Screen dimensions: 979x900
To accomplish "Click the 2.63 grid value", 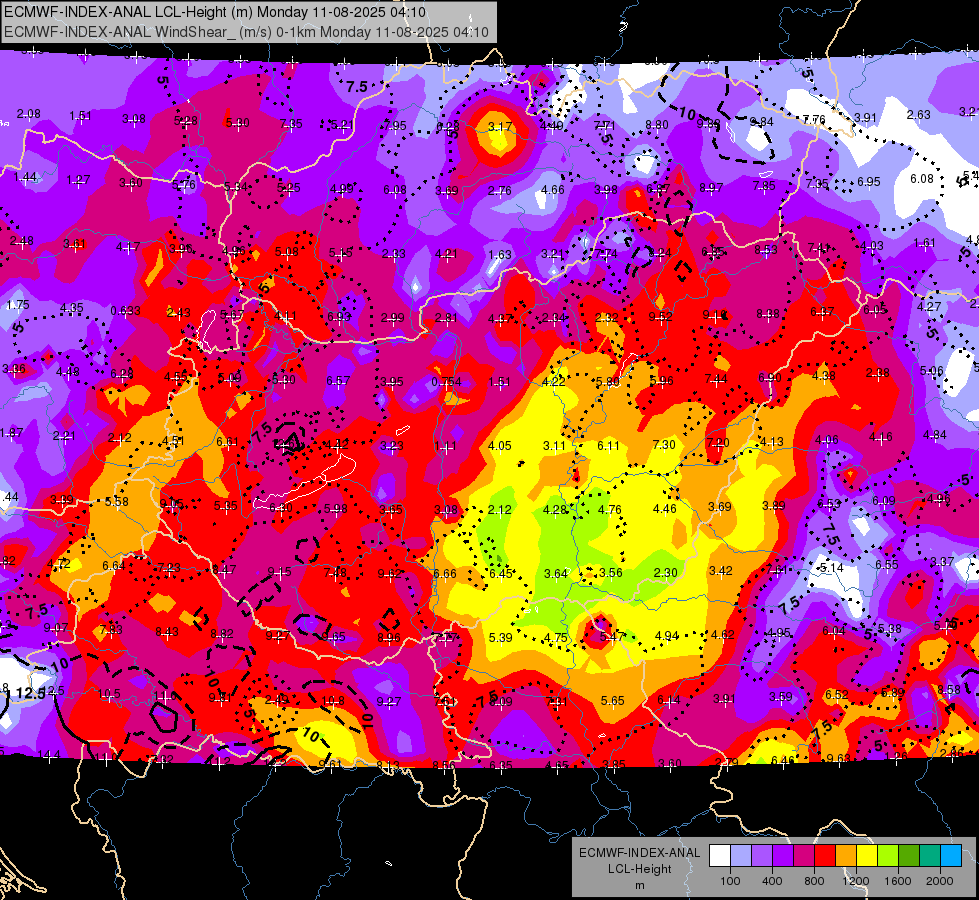I will pos(918,114).
